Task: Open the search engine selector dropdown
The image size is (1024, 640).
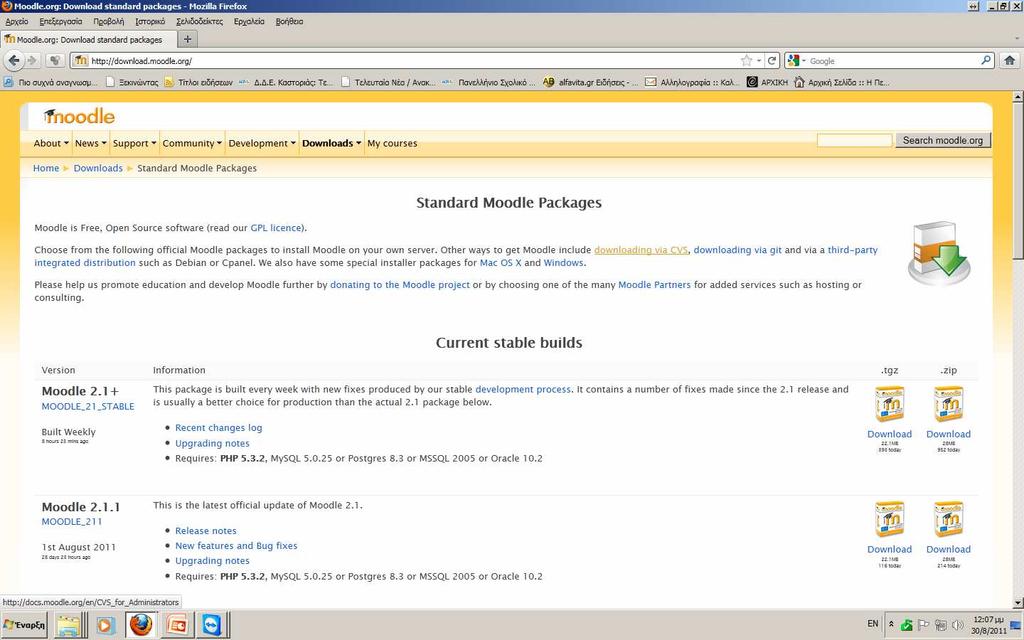Action: click(x=797, y=61)
